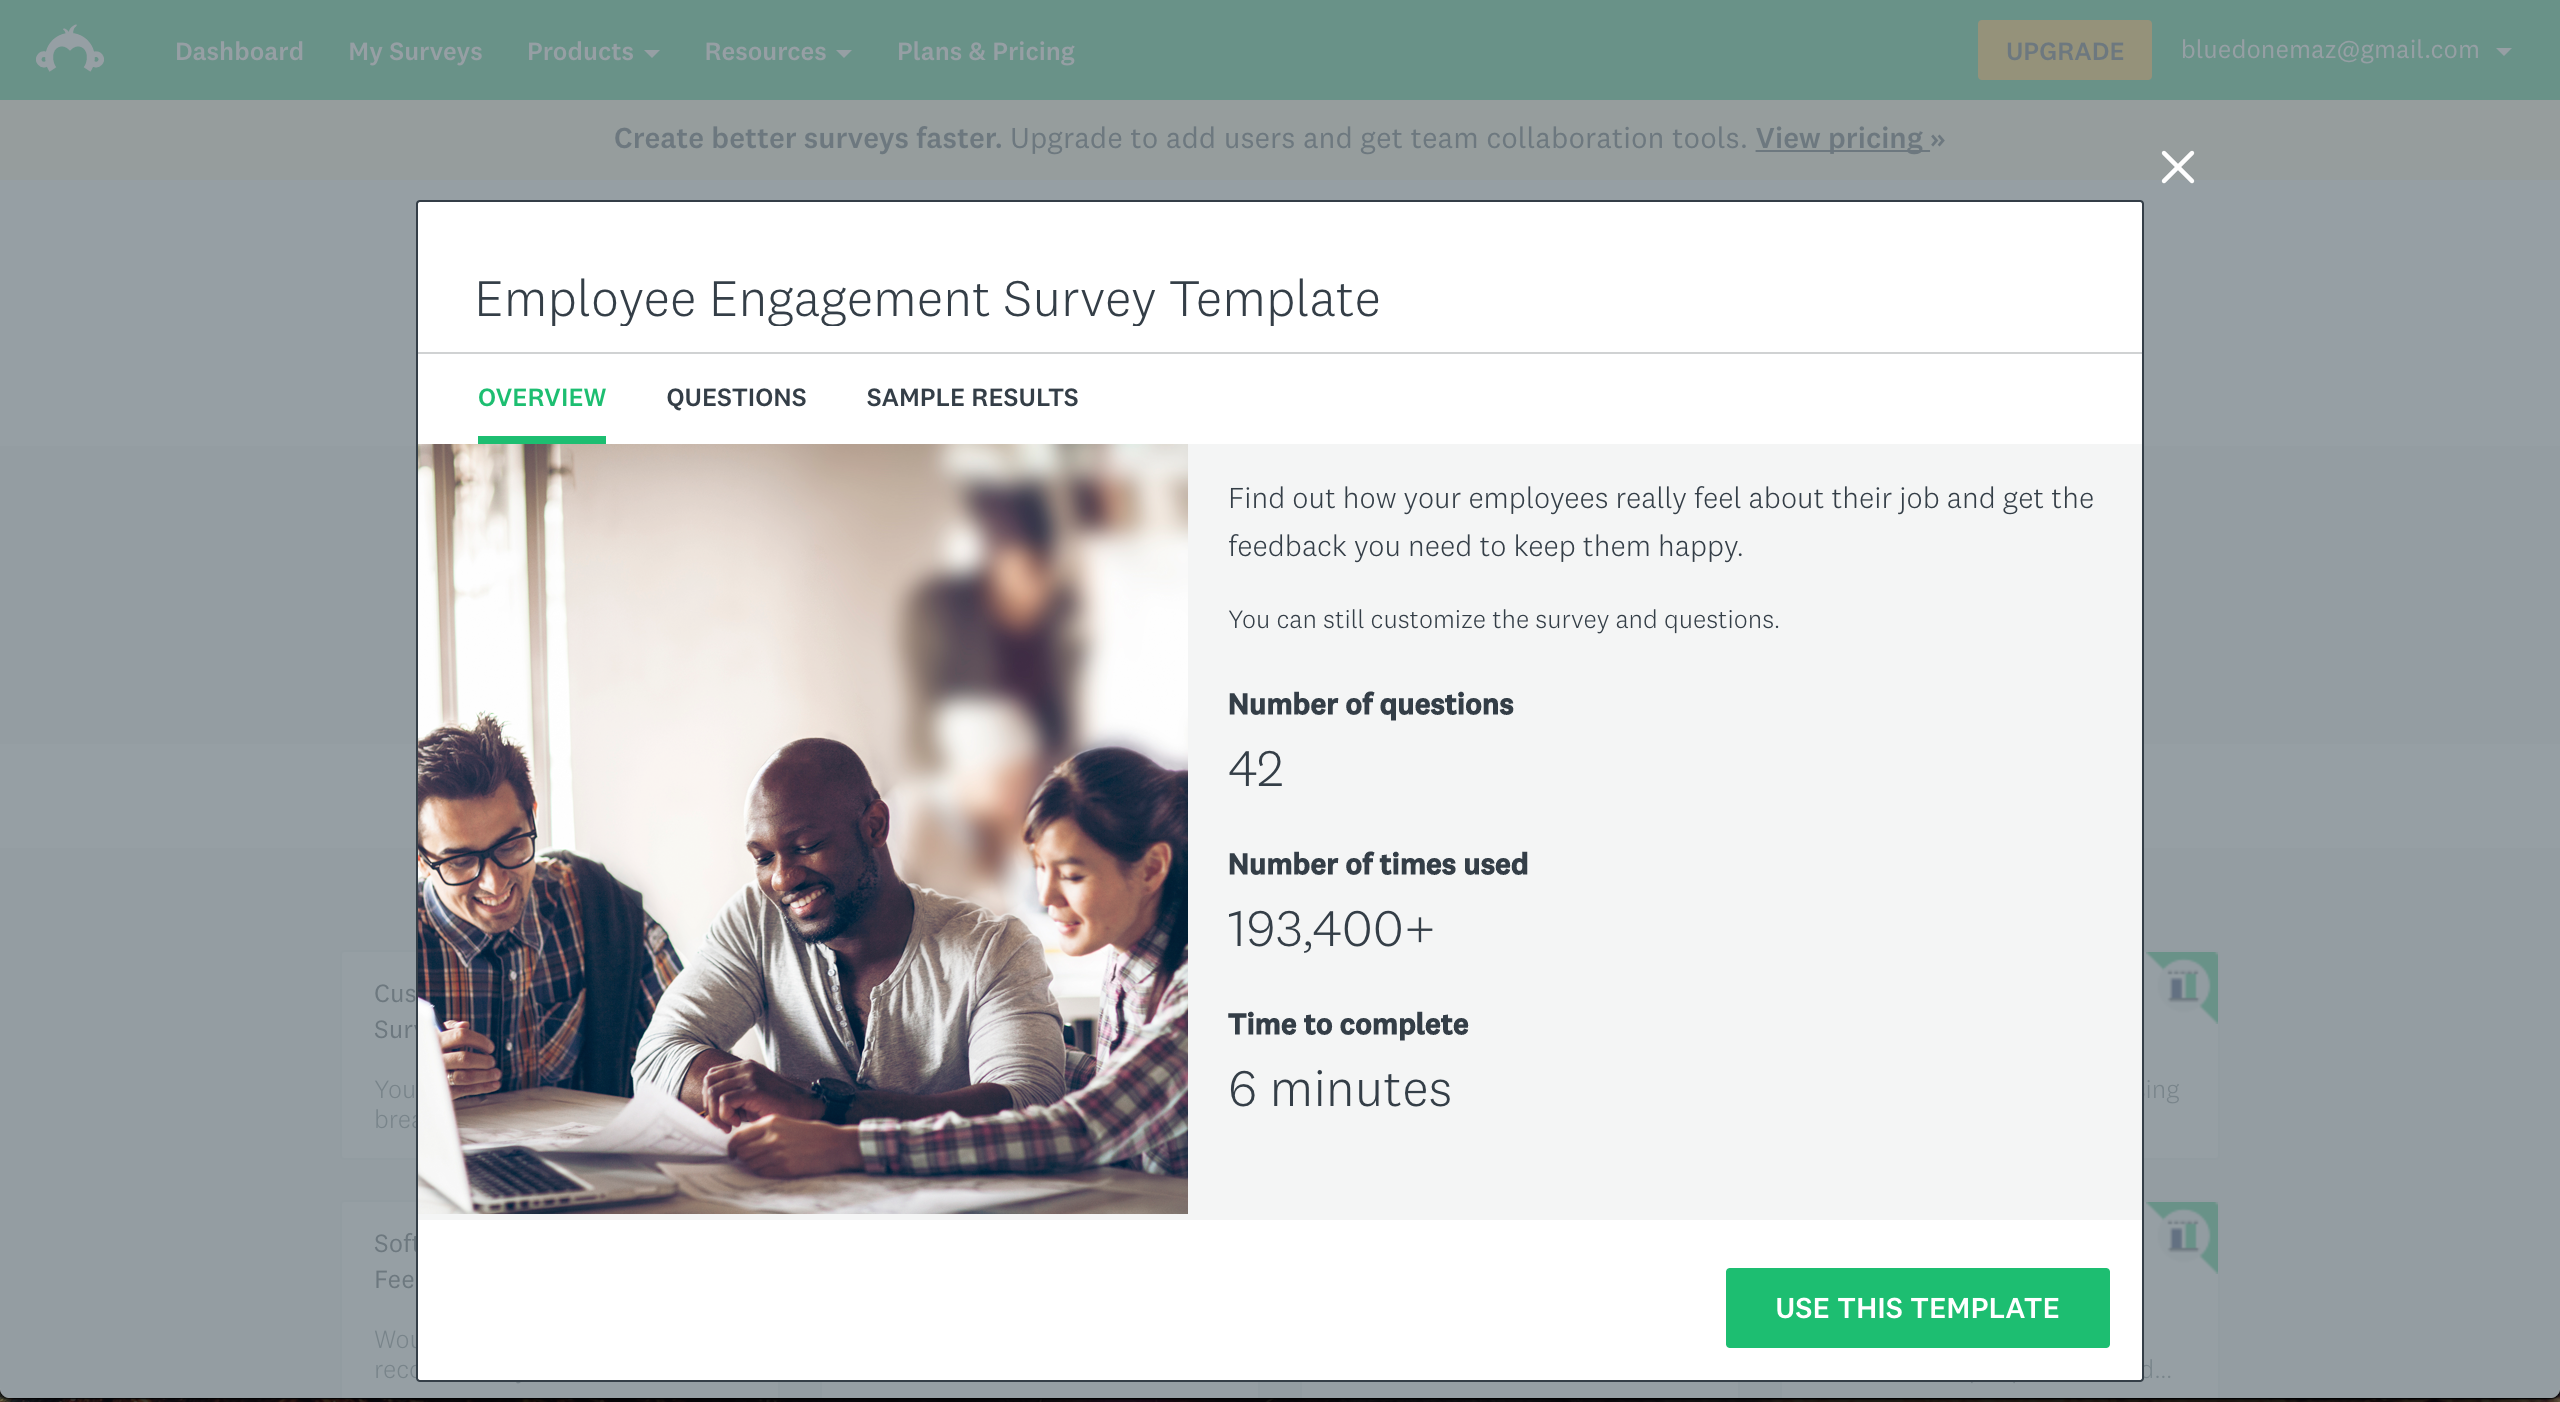
Task: Click the SurveyMonkey logo icon
Action: click(70, 50)
